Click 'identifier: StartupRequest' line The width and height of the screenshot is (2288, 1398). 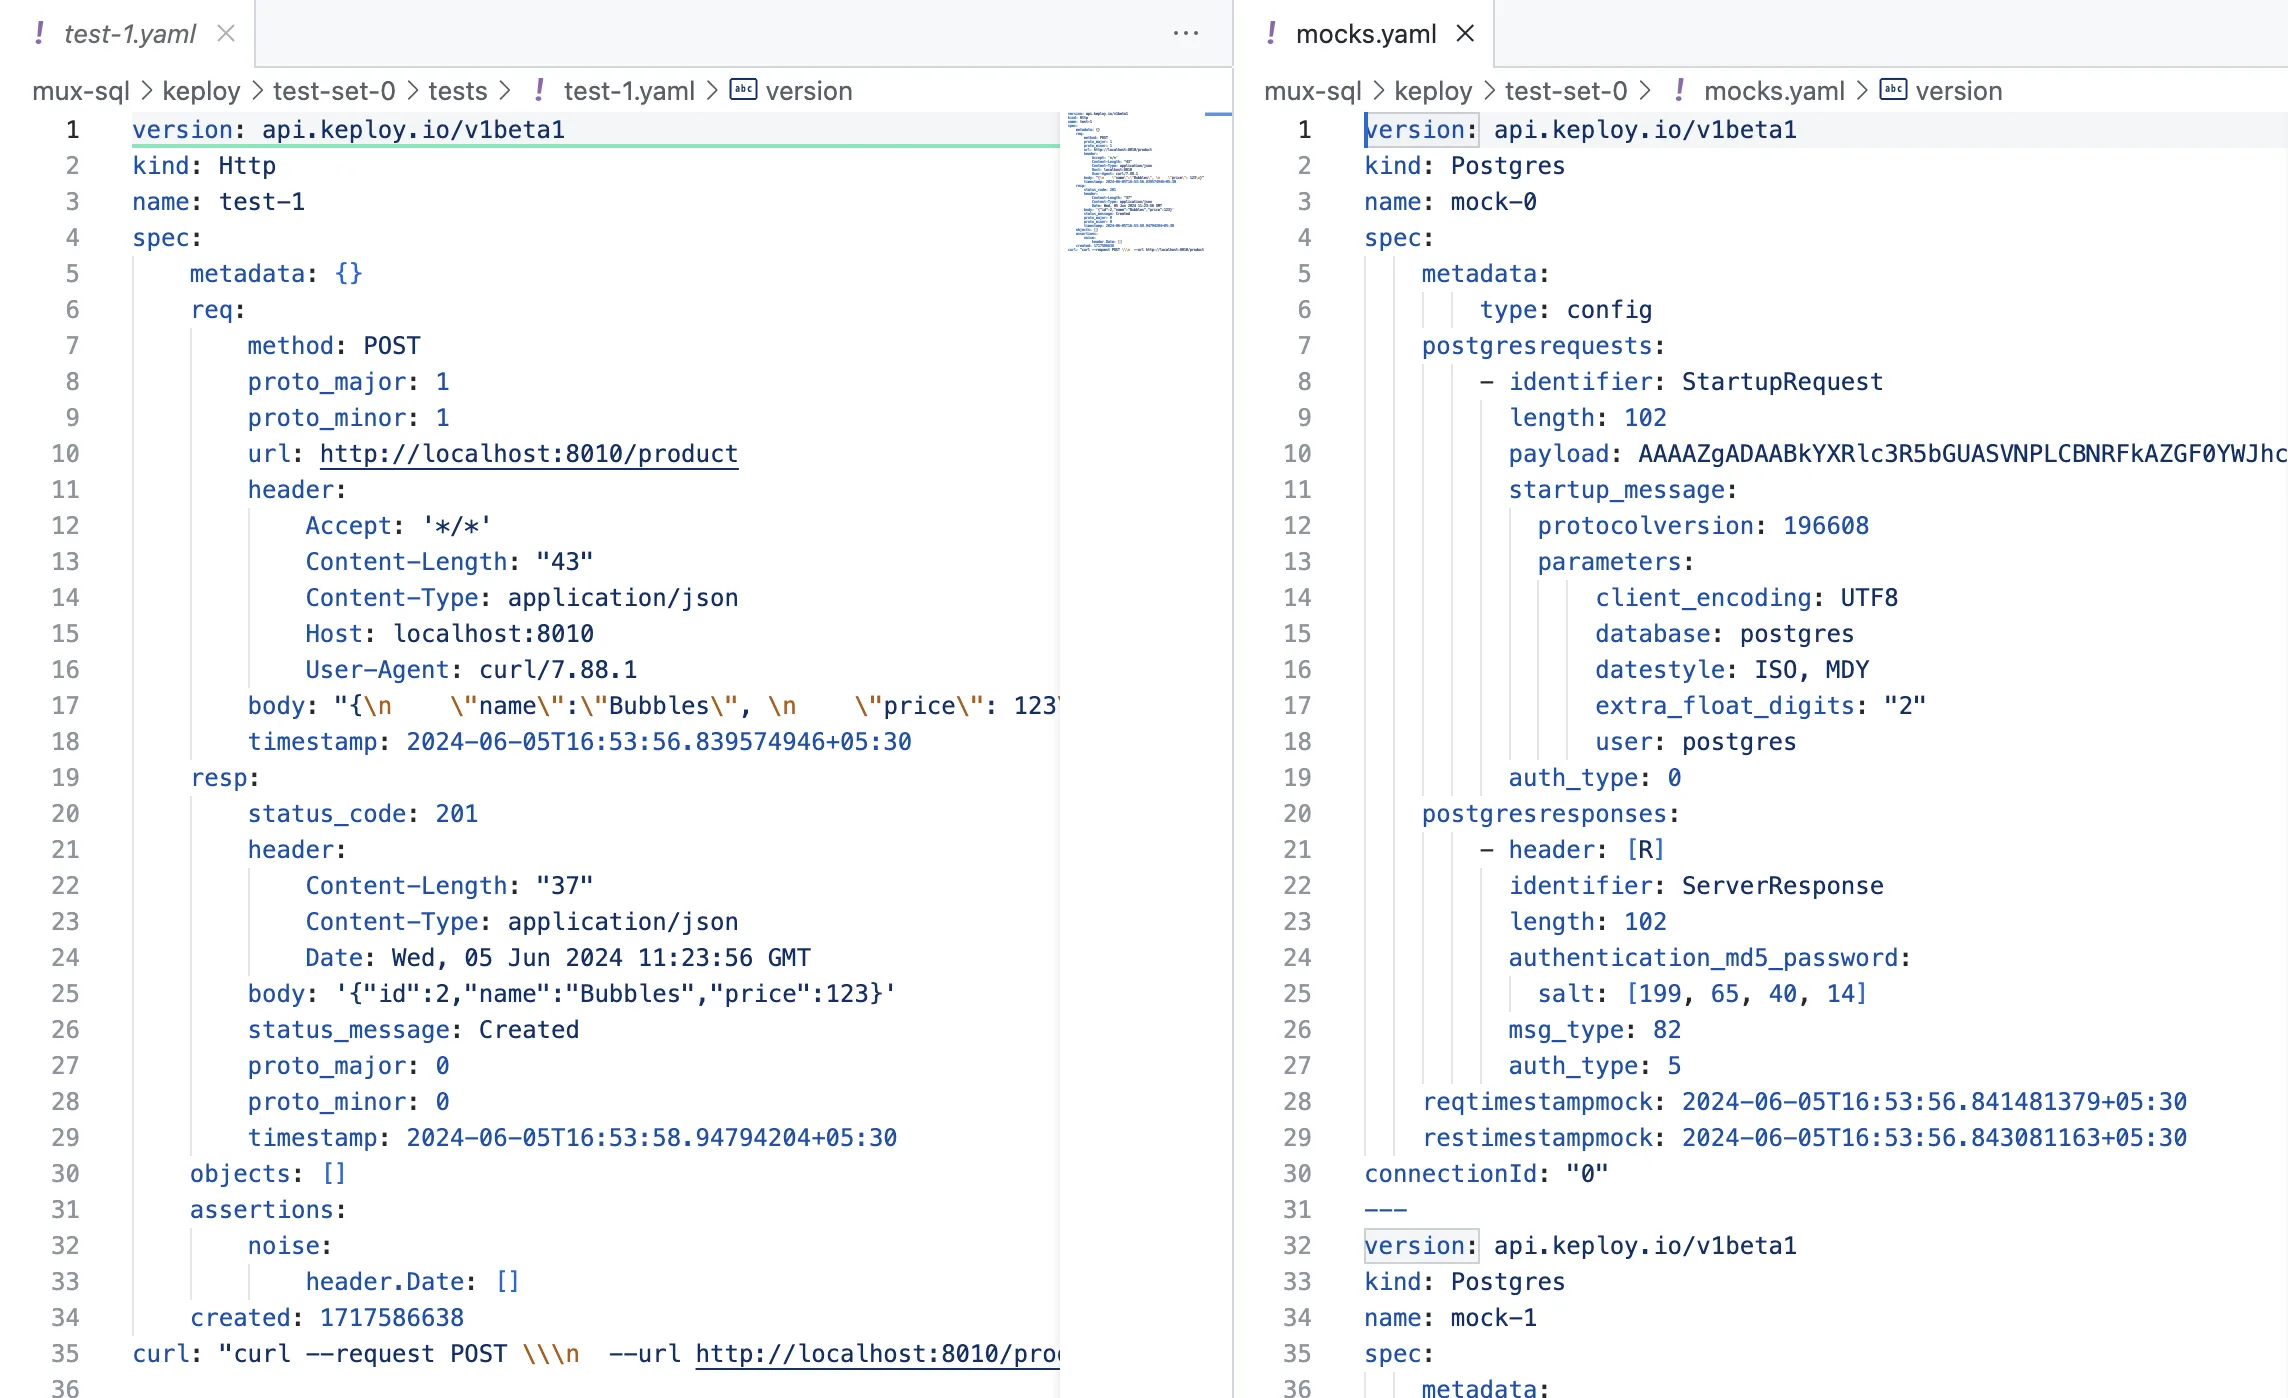tap(1696, 382)
